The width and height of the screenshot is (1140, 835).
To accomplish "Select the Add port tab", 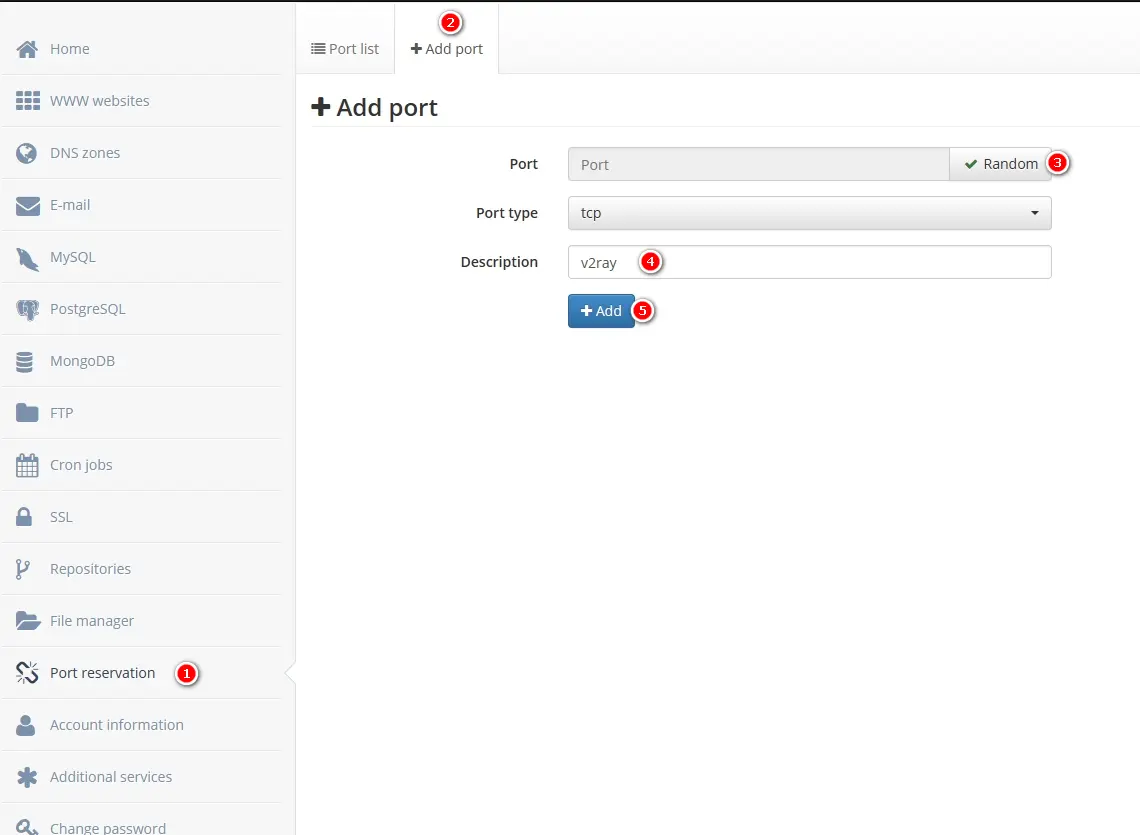I will click(447, 49).
